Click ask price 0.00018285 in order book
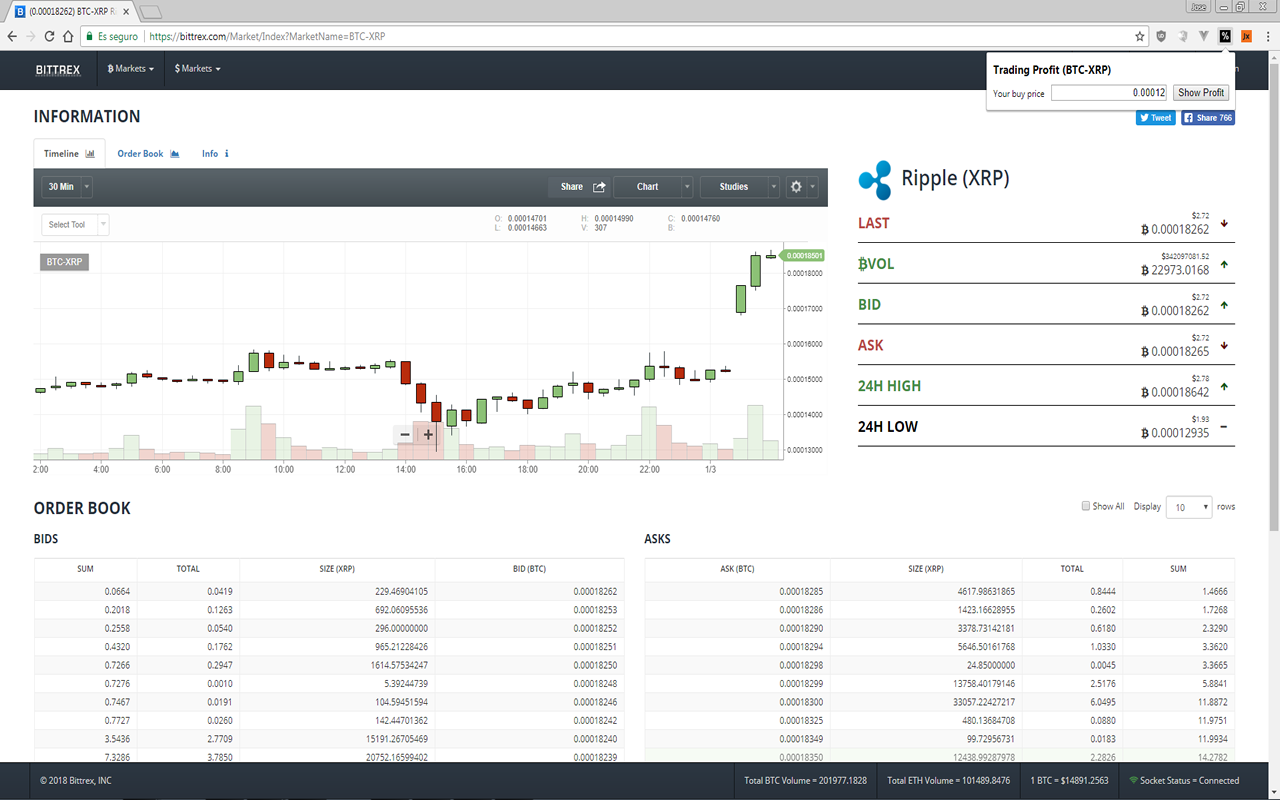The image size is (1280, 800). pos(801,592)
